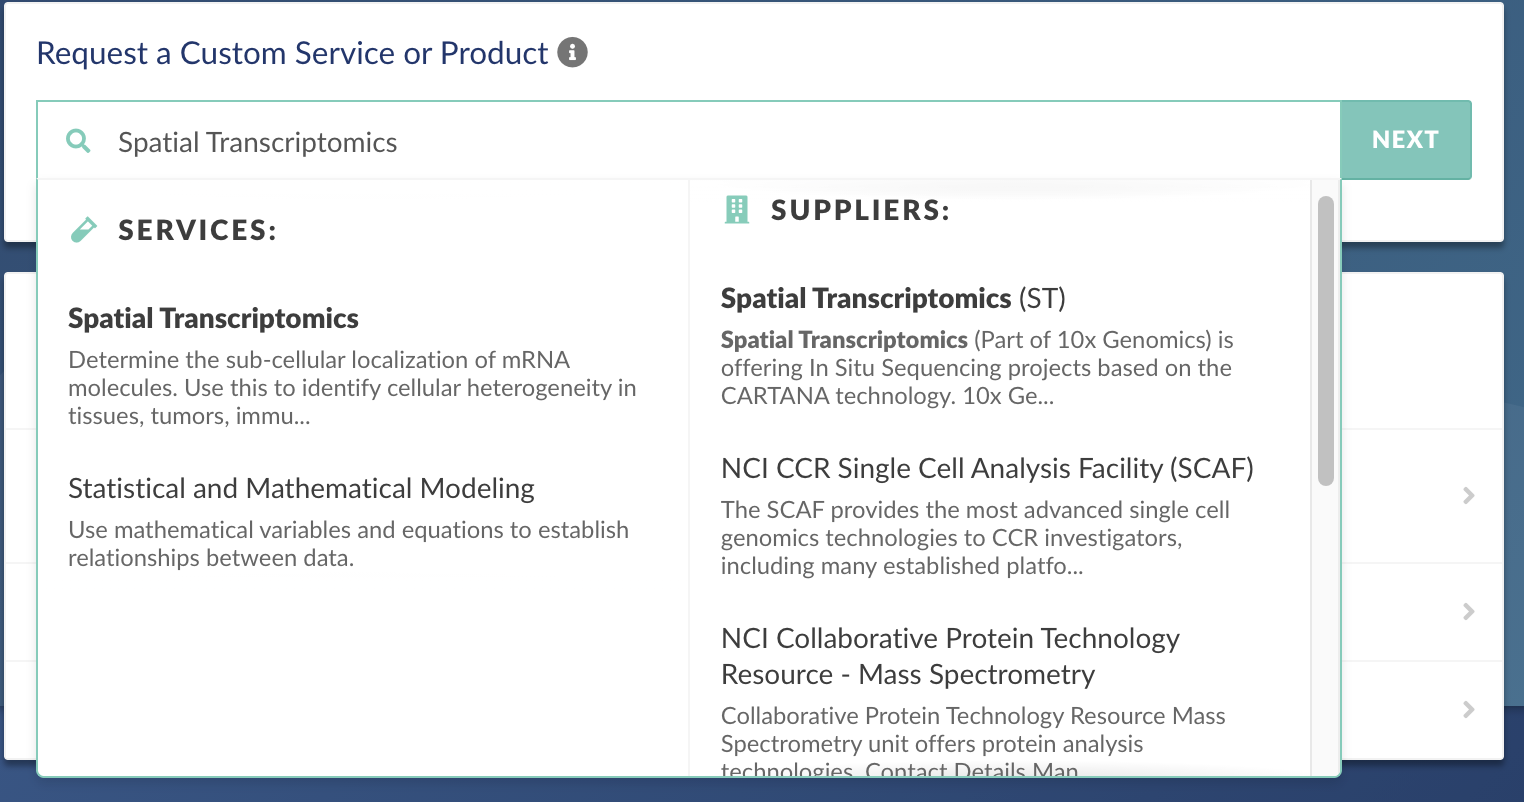The width and height of the screenshot is (1524, 802).
Task: Expand the top chevron row on right
Action: [x=1468, y=495]
